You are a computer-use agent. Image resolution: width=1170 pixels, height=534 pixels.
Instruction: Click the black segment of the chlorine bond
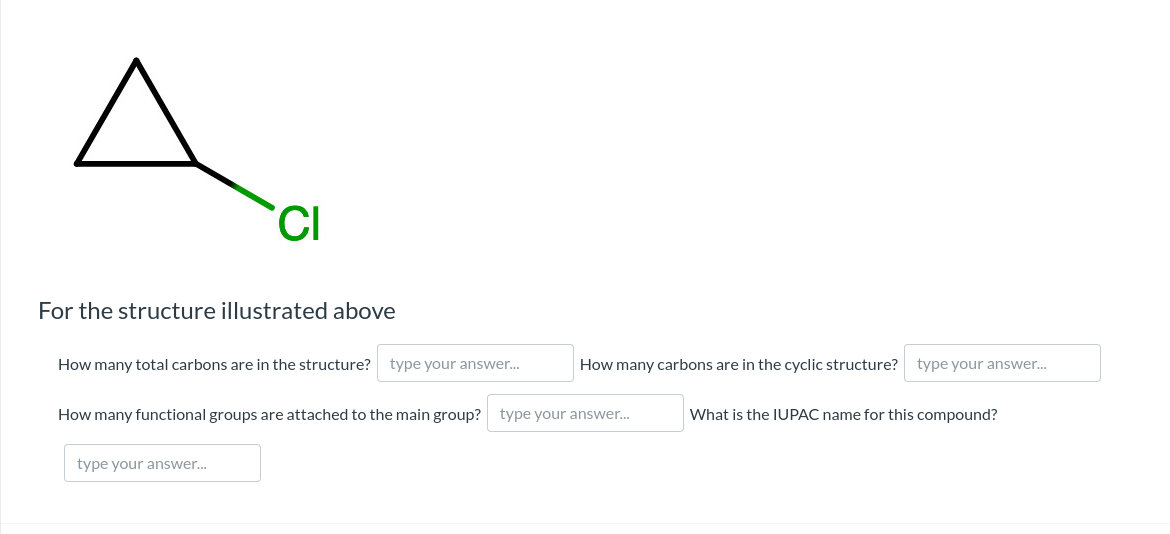214,174
